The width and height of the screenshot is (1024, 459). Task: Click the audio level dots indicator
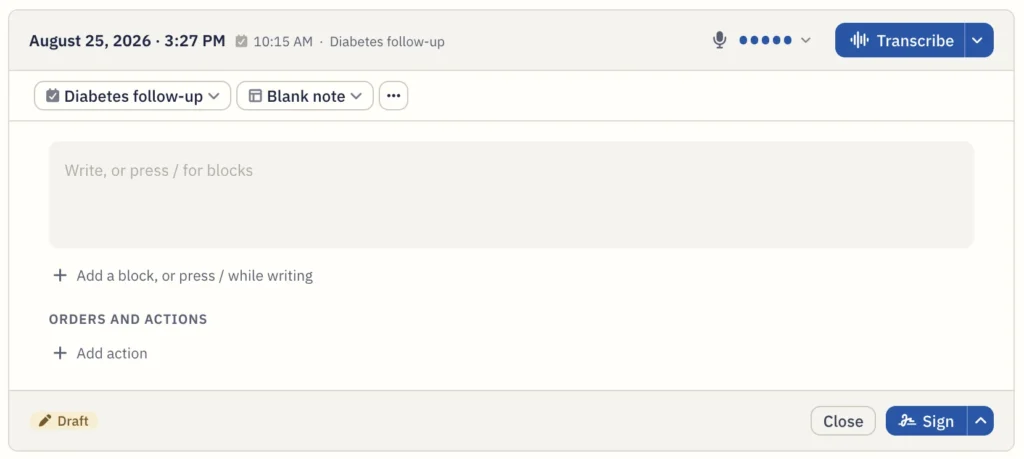click(765, 40)
